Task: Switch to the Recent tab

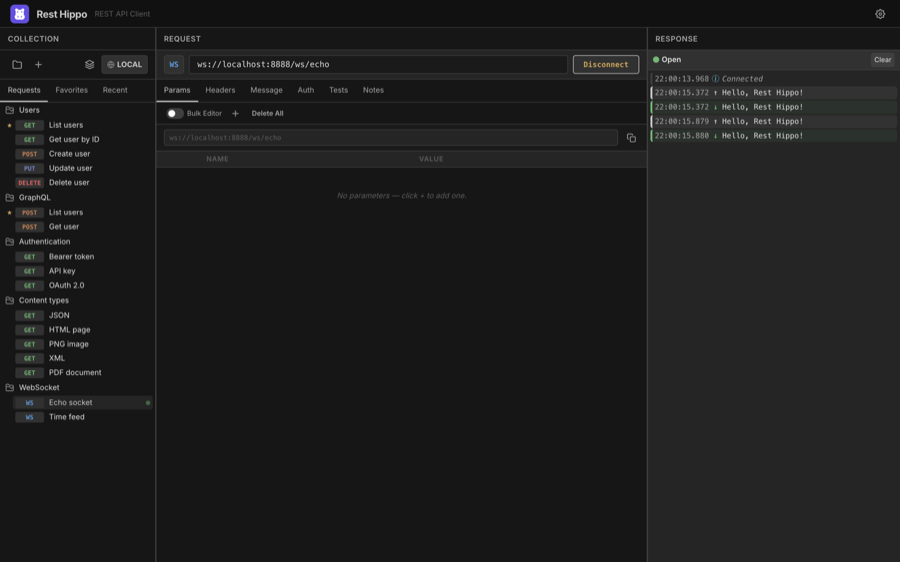Action: 115,90
